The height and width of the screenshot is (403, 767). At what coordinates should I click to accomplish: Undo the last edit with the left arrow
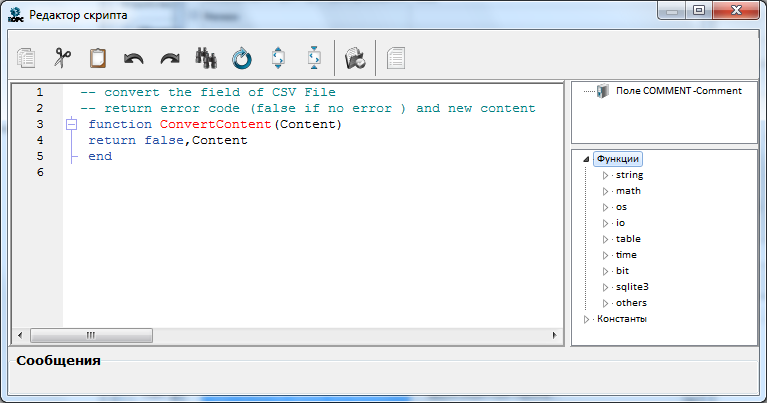click(x=134, y=59)
